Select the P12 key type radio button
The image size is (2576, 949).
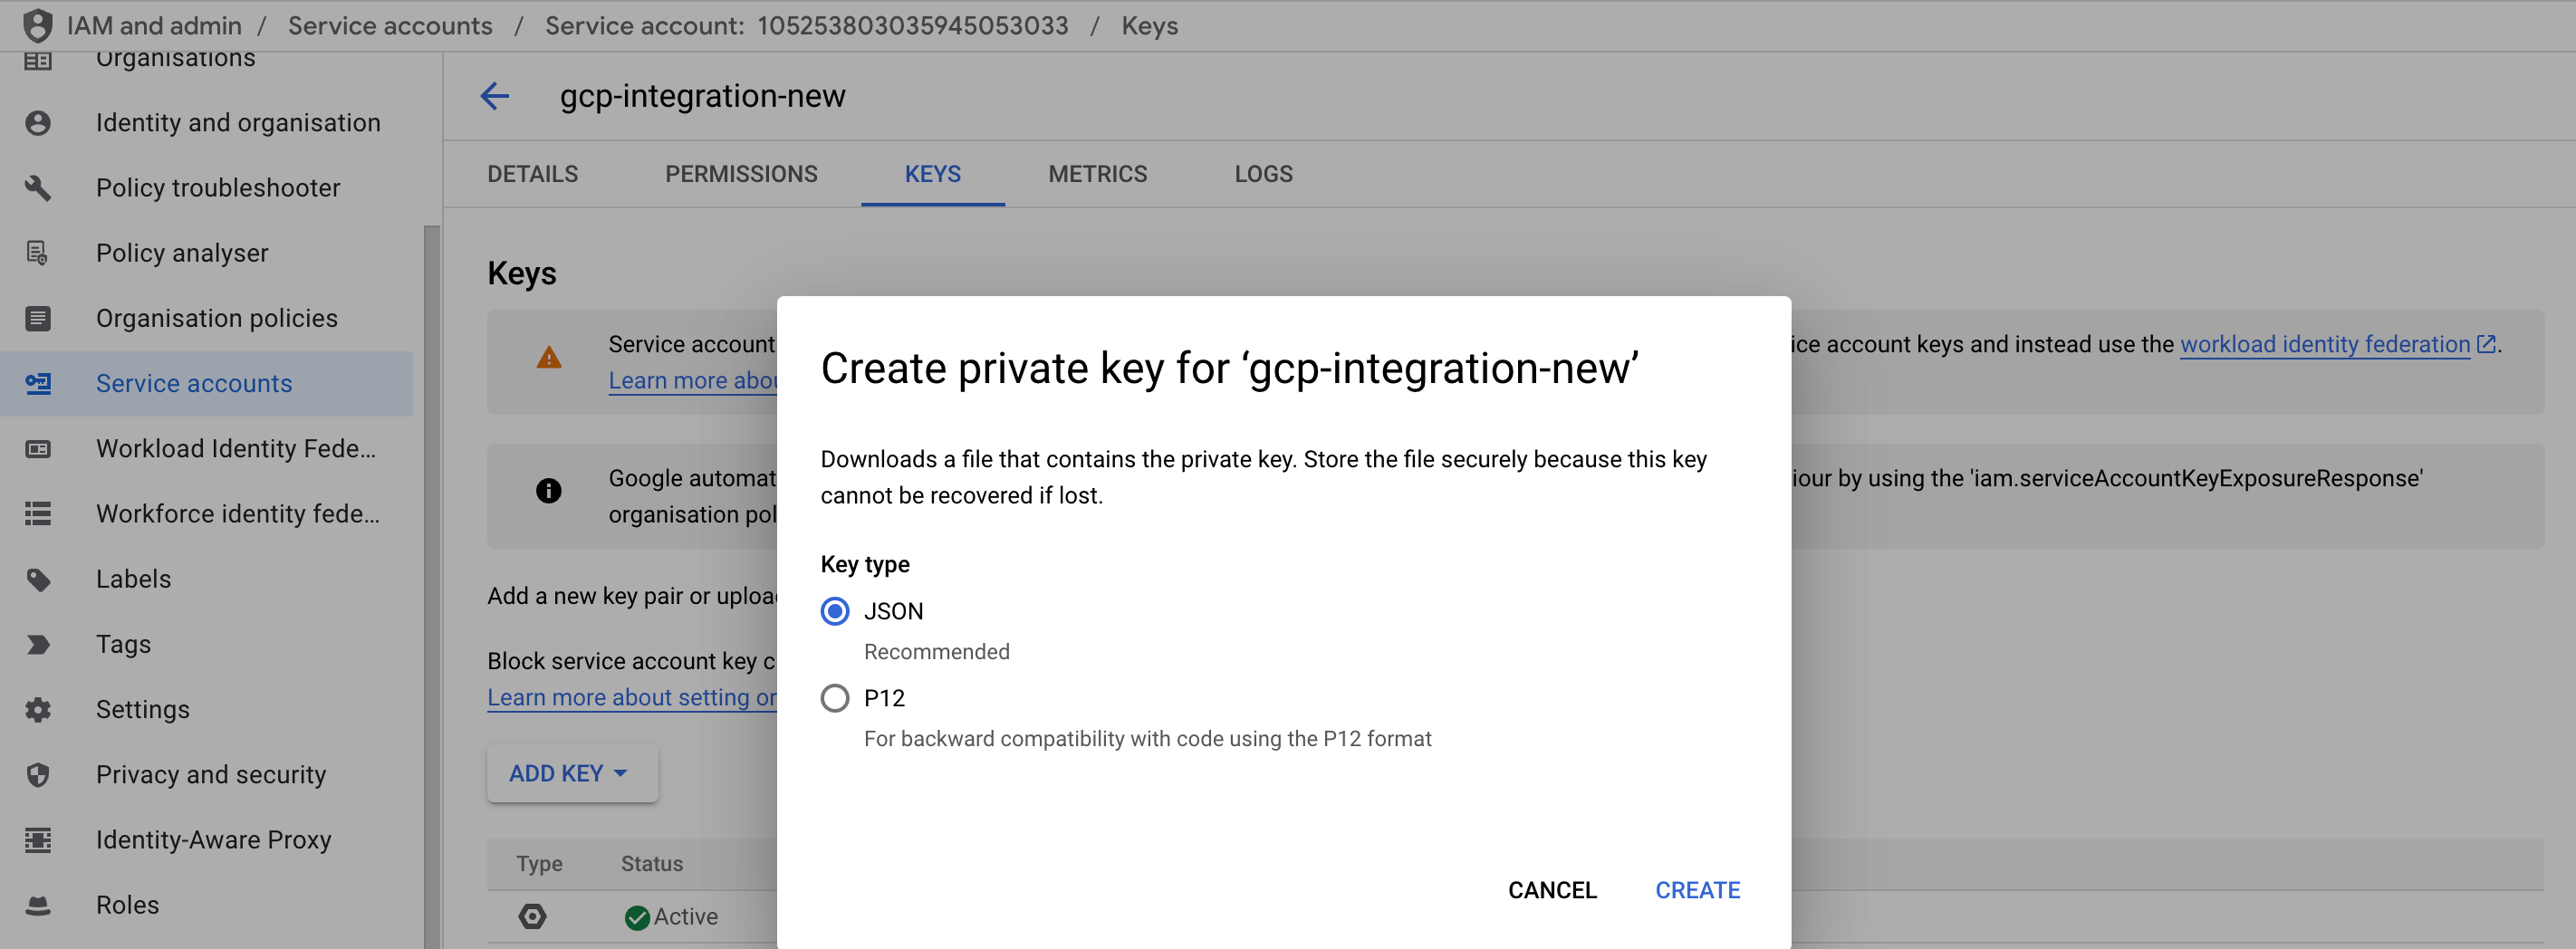[x=835, y=698]
